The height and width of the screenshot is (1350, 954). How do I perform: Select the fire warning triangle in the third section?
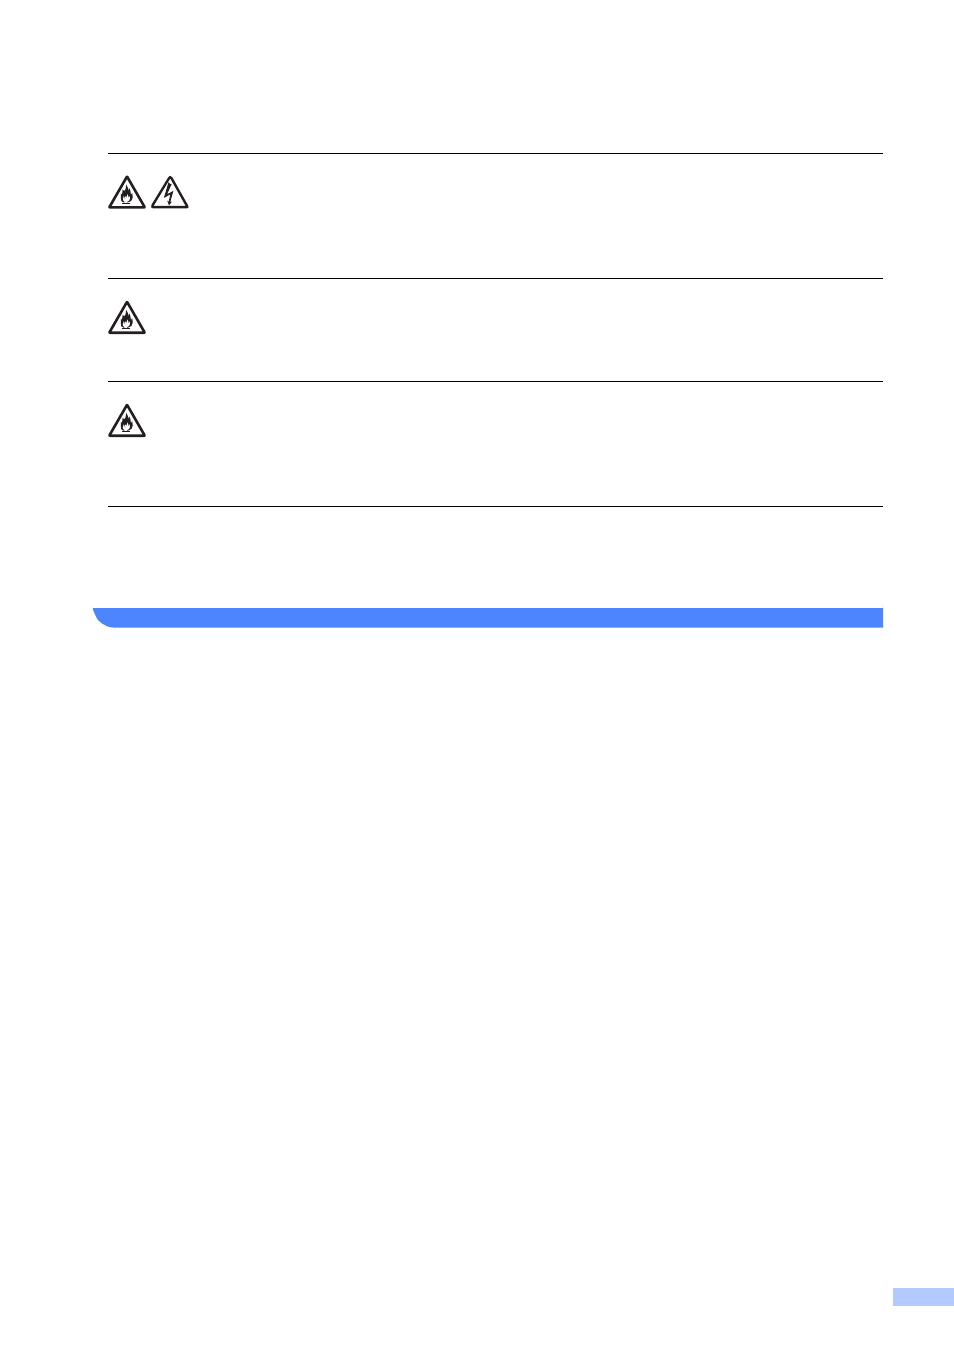tap(127, 421)
